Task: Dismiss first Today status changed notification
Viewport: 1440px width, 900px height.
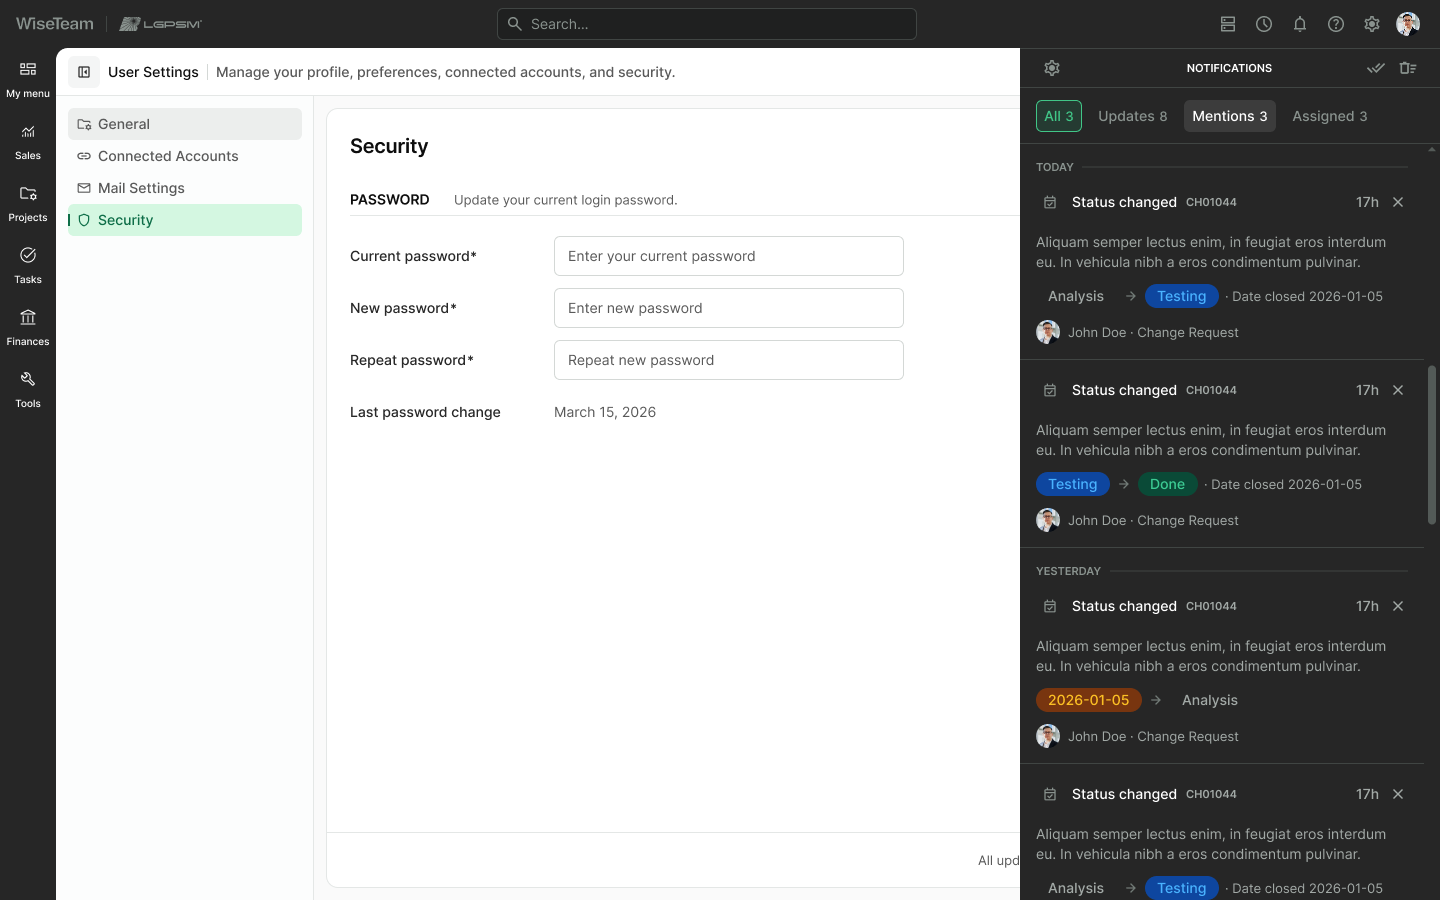Action: 1398,202
